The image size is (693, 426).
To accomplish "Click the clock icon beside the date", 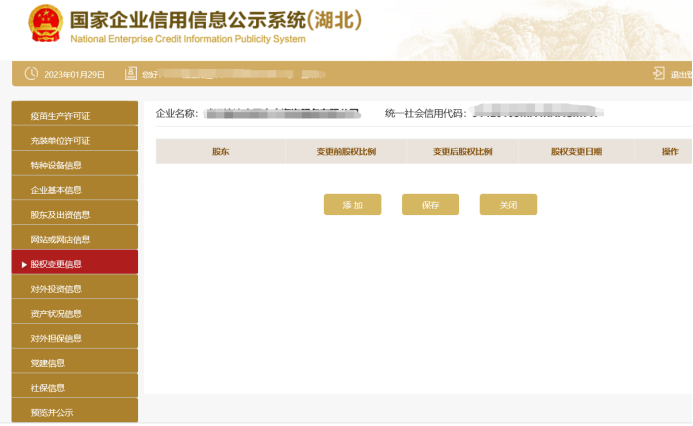I will coord(31,74).
